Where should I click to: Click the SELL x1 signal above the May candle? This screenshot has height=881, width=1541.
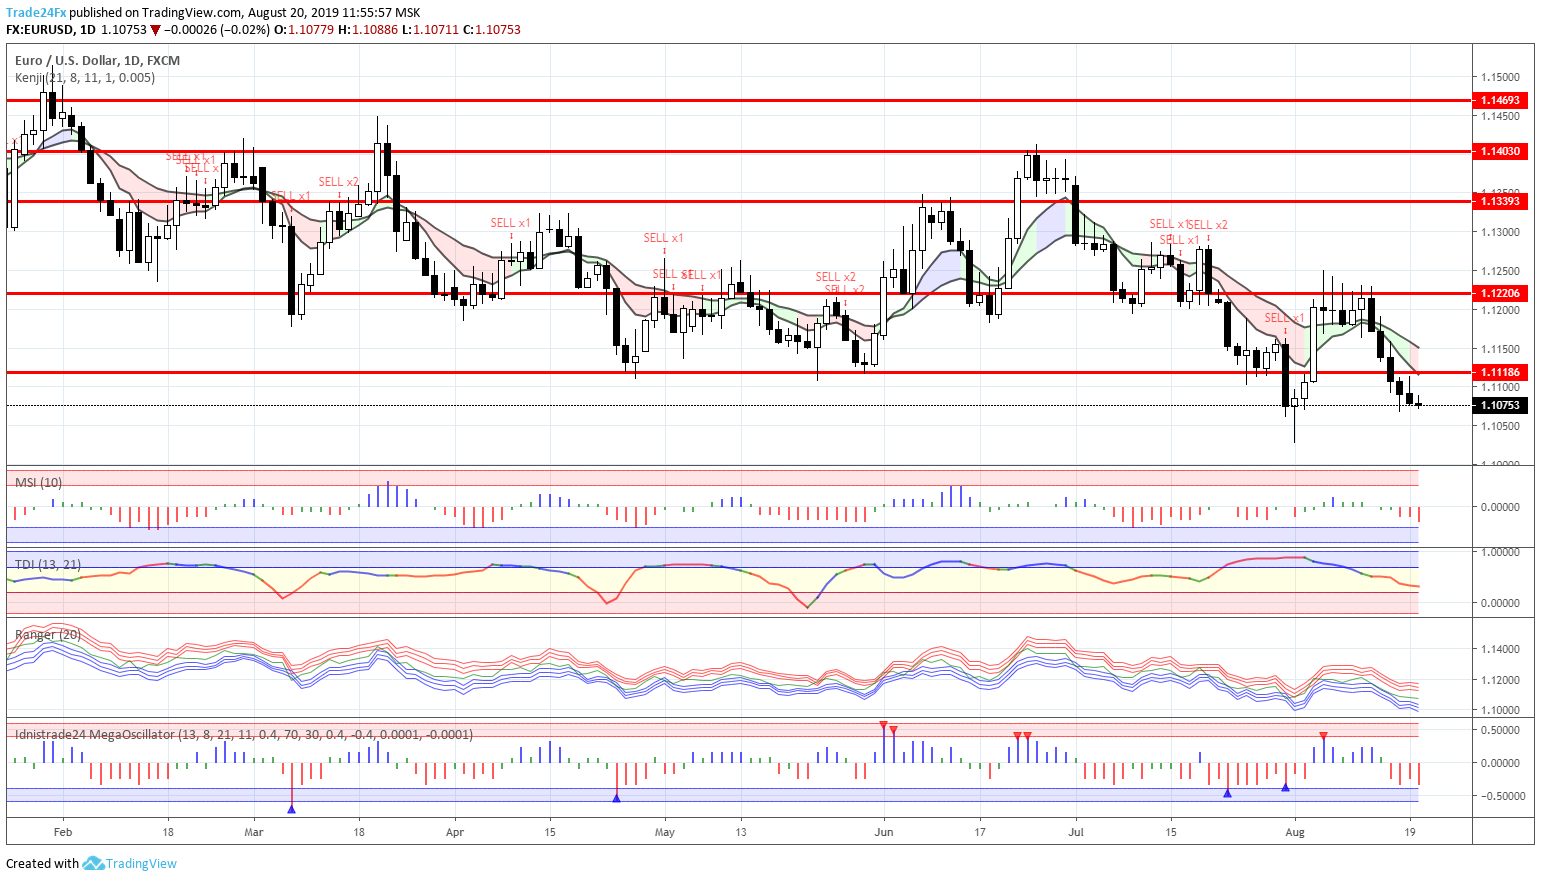(x=663, y=238)
